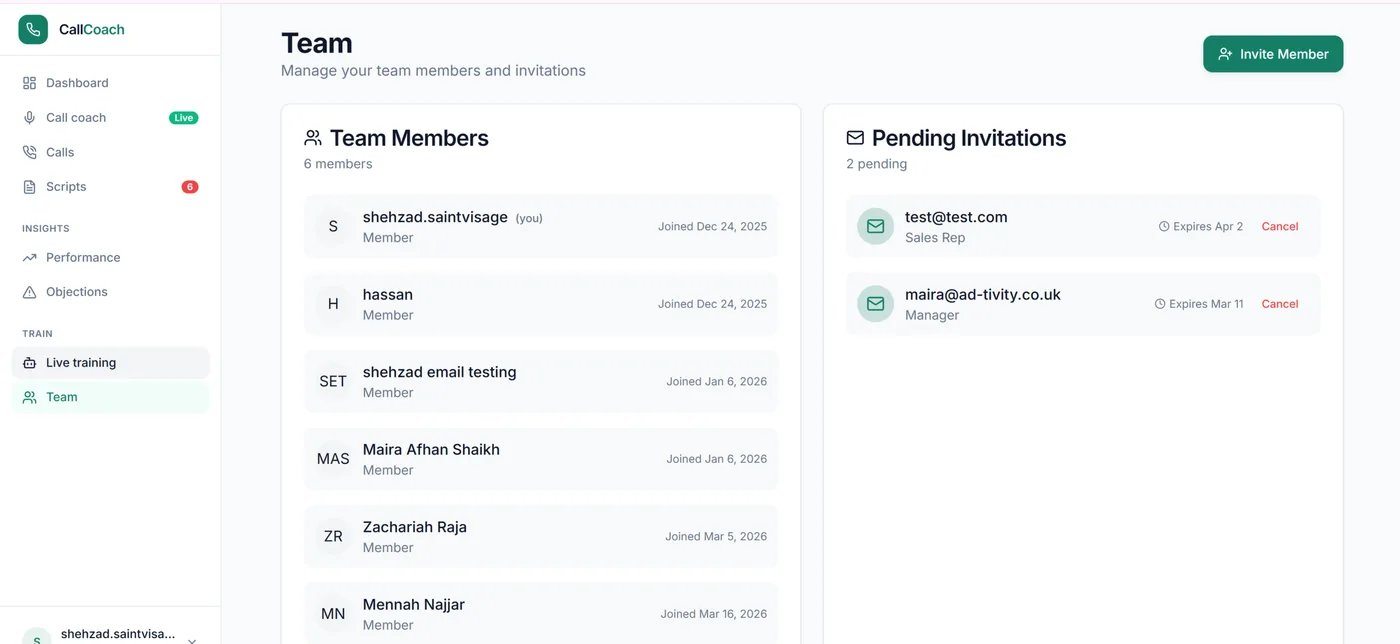The width and height of the screenshot is (1400, 644).
Task: Open Live training page
Action: tap(110, 363)
